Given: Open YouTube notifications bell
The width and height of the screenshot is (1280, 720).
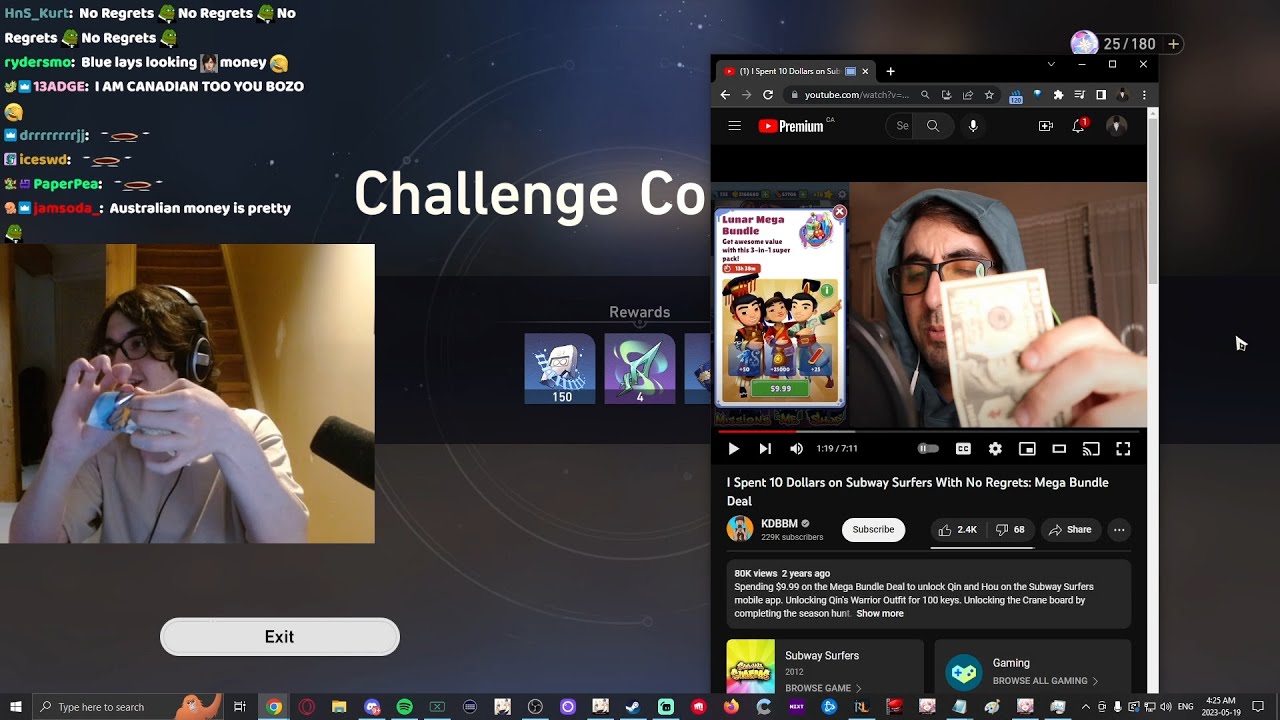Looking at the screenshot, I should point(1079,126).
